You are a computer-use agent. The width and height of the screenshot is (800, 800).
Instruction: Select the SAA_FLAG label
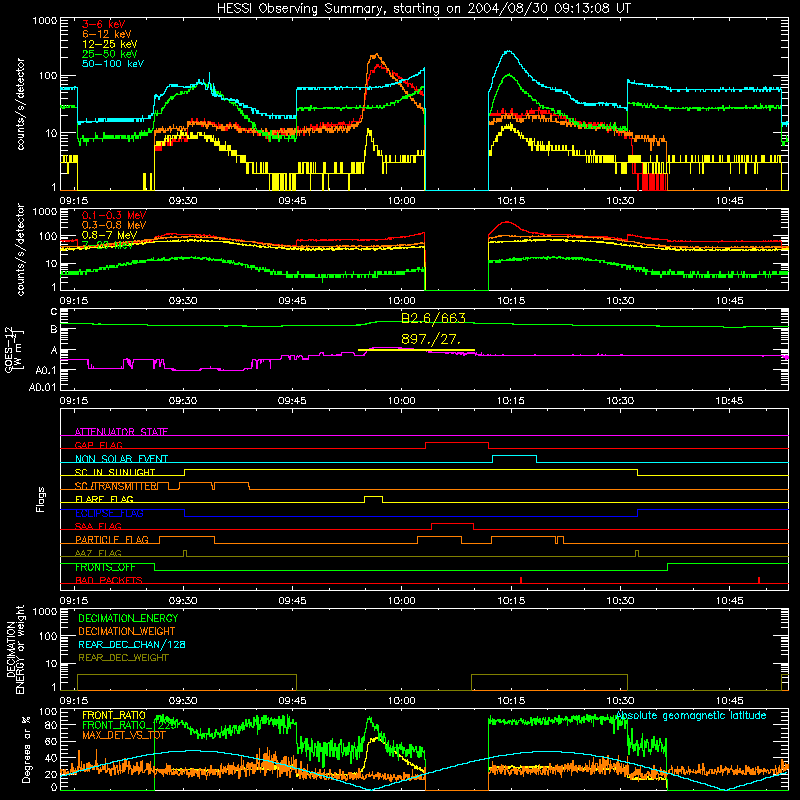point(98,526)
